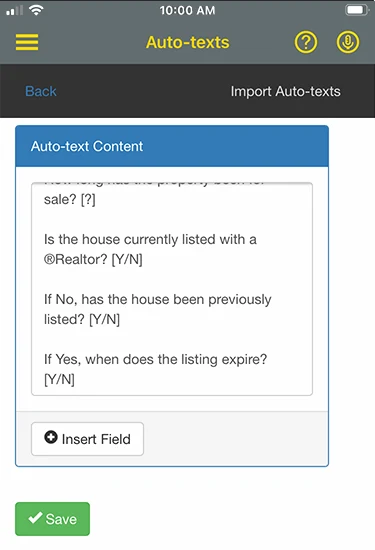Screen dimensions: 375x550
Task: Open the help question mark icon
Action: point(306,42)
